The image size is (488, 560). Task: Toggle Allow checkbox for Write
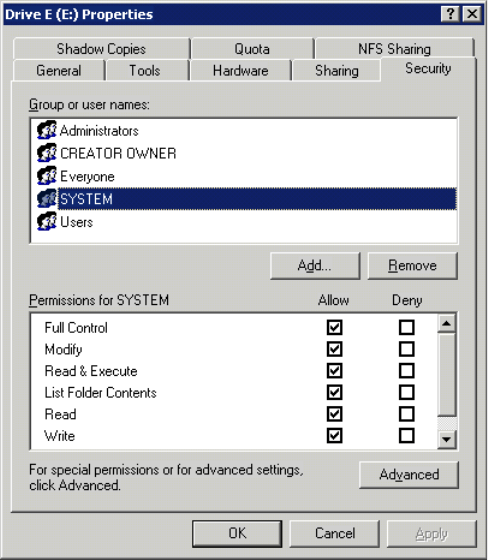click(x=334, y=436)
